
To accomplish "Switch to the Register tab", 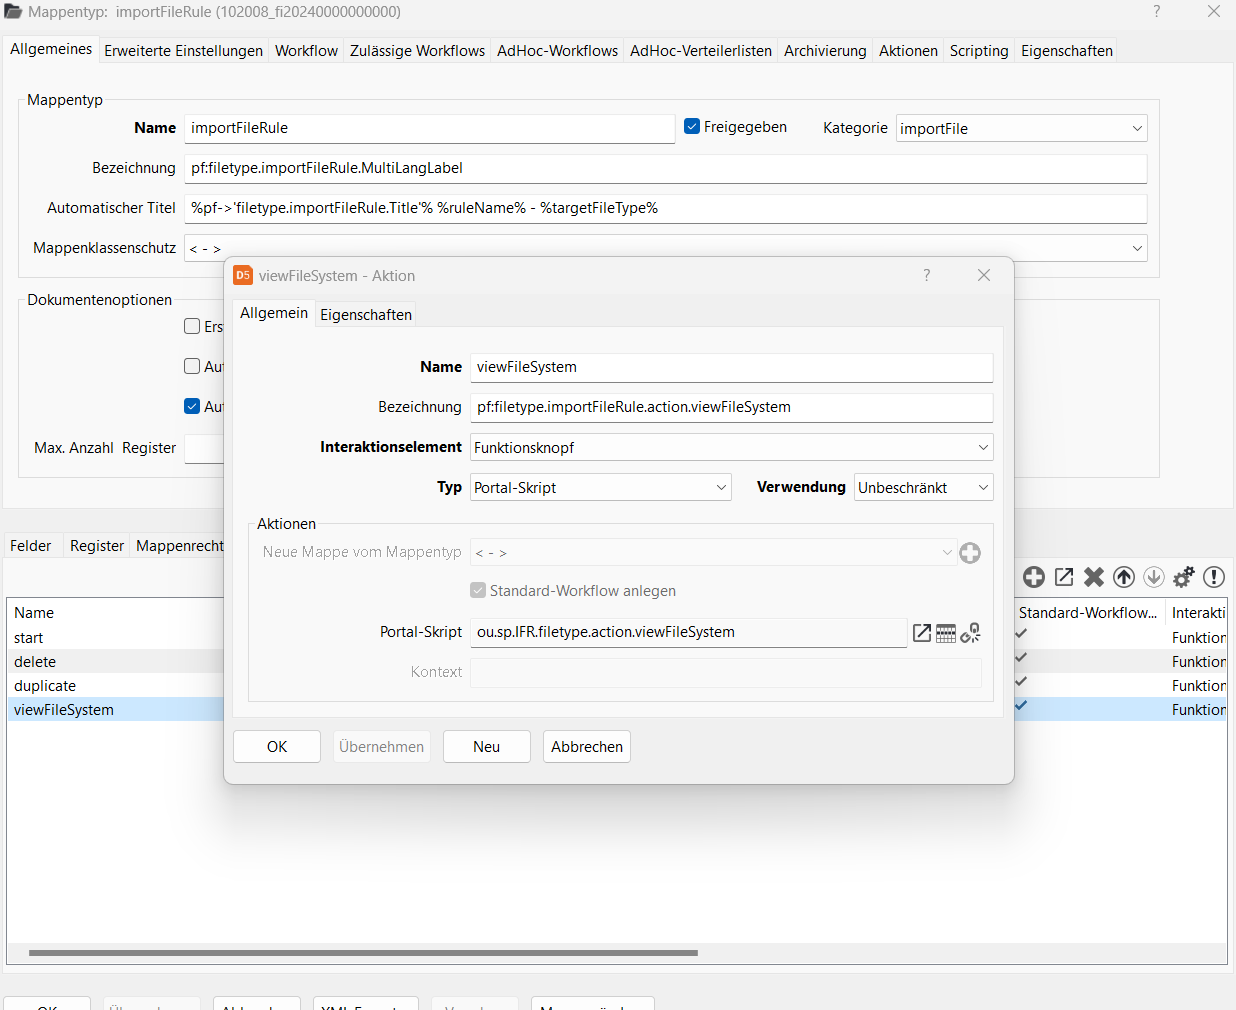I will [x=97, y=546].
